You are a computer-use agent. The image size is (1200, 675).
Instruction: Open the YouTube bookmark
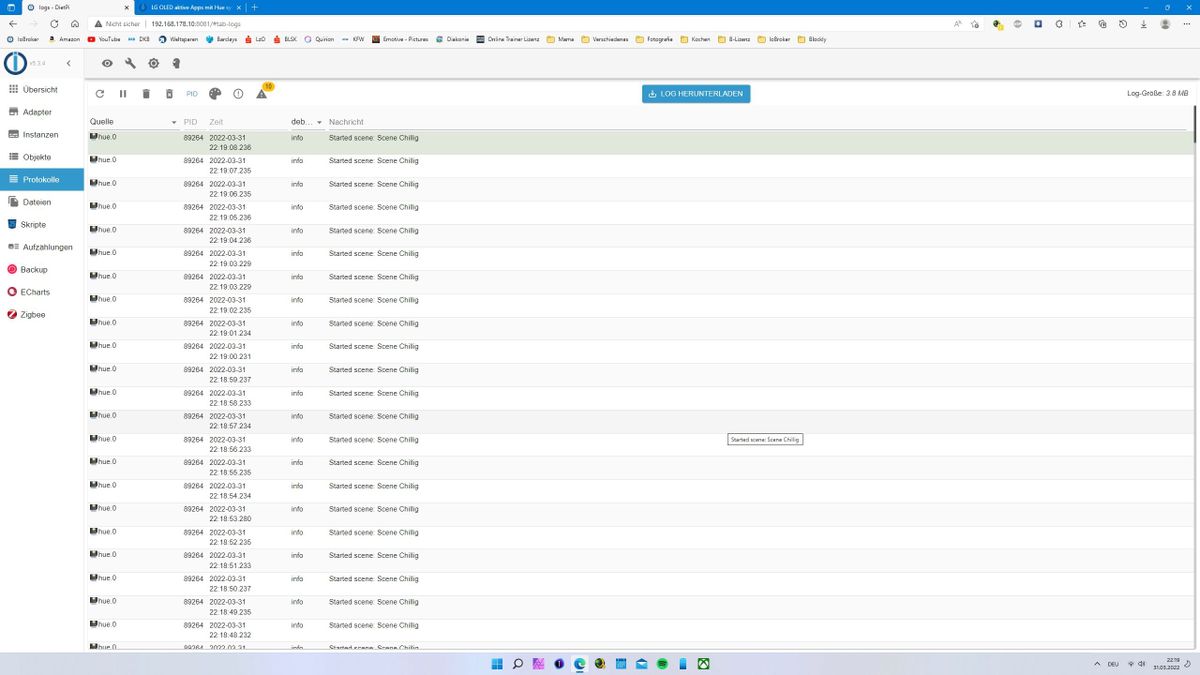tap(105, 39)
